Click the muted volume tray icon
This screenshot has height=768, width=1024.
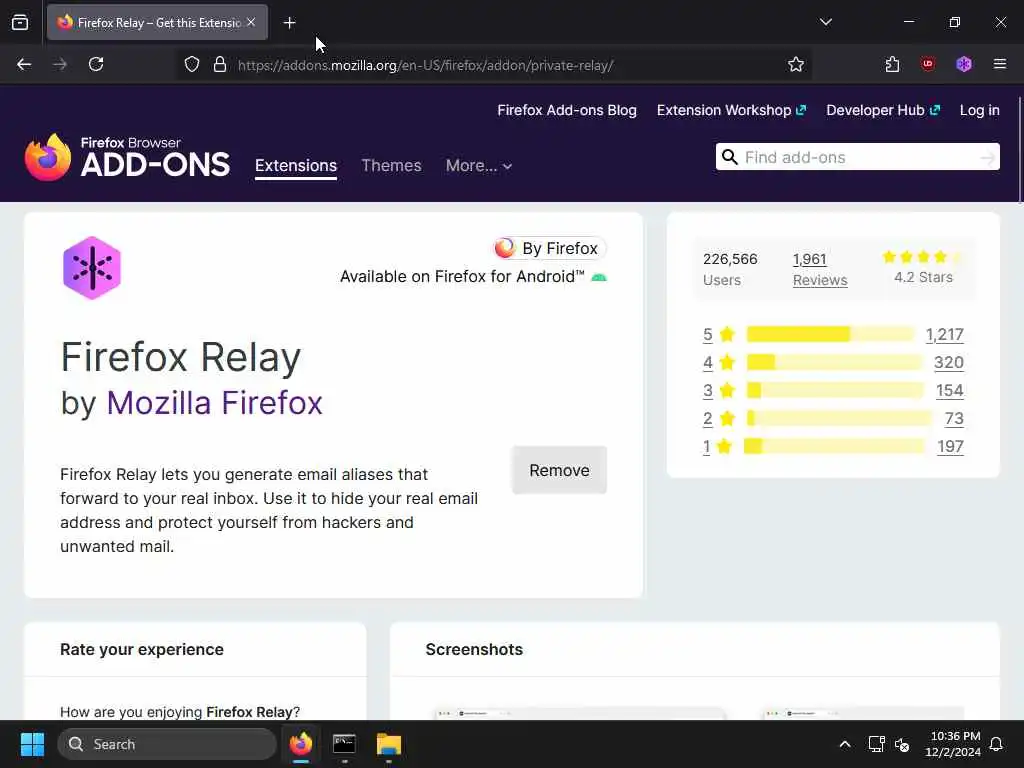902,744
